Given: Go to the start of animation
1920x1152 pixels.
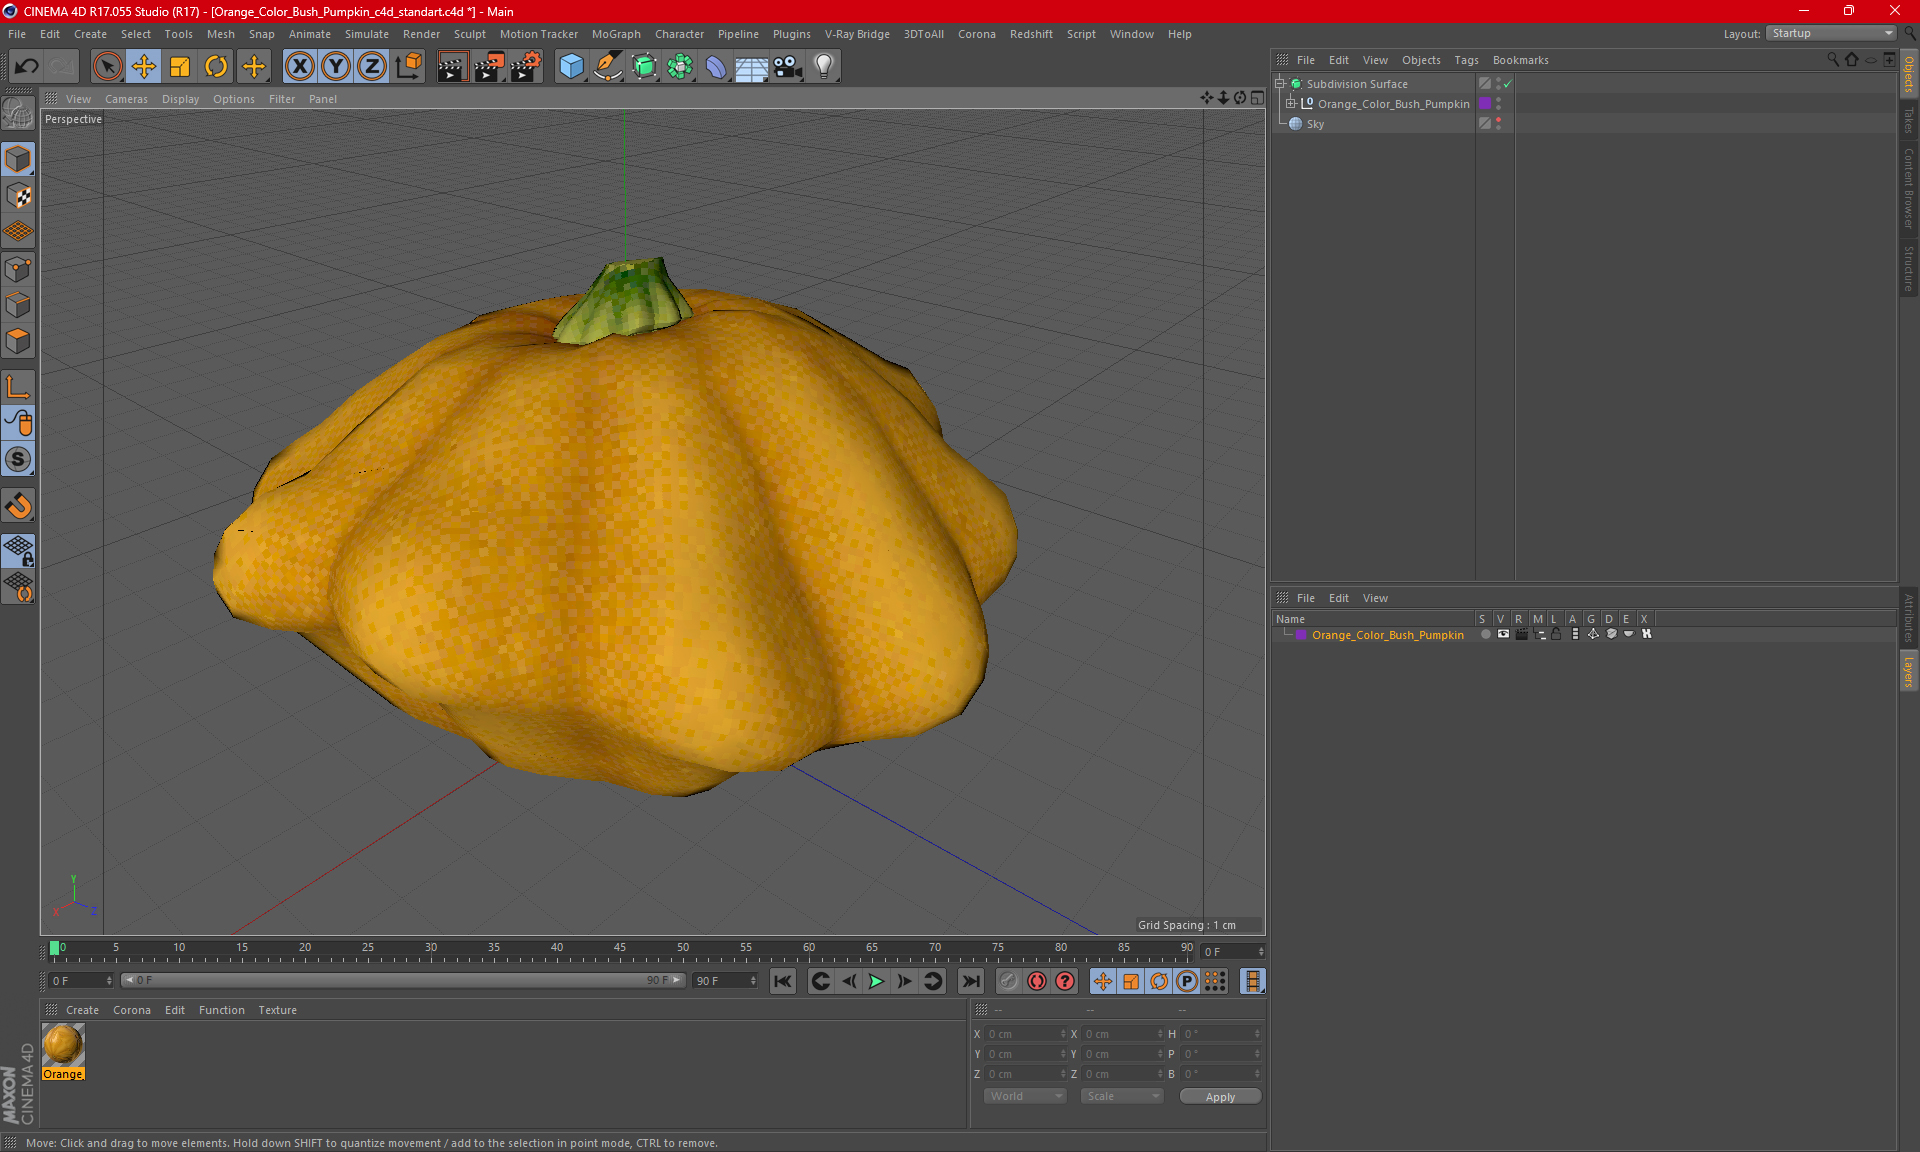Looking at the screenshot, I should pyautogui.click(x=782, y=981).
